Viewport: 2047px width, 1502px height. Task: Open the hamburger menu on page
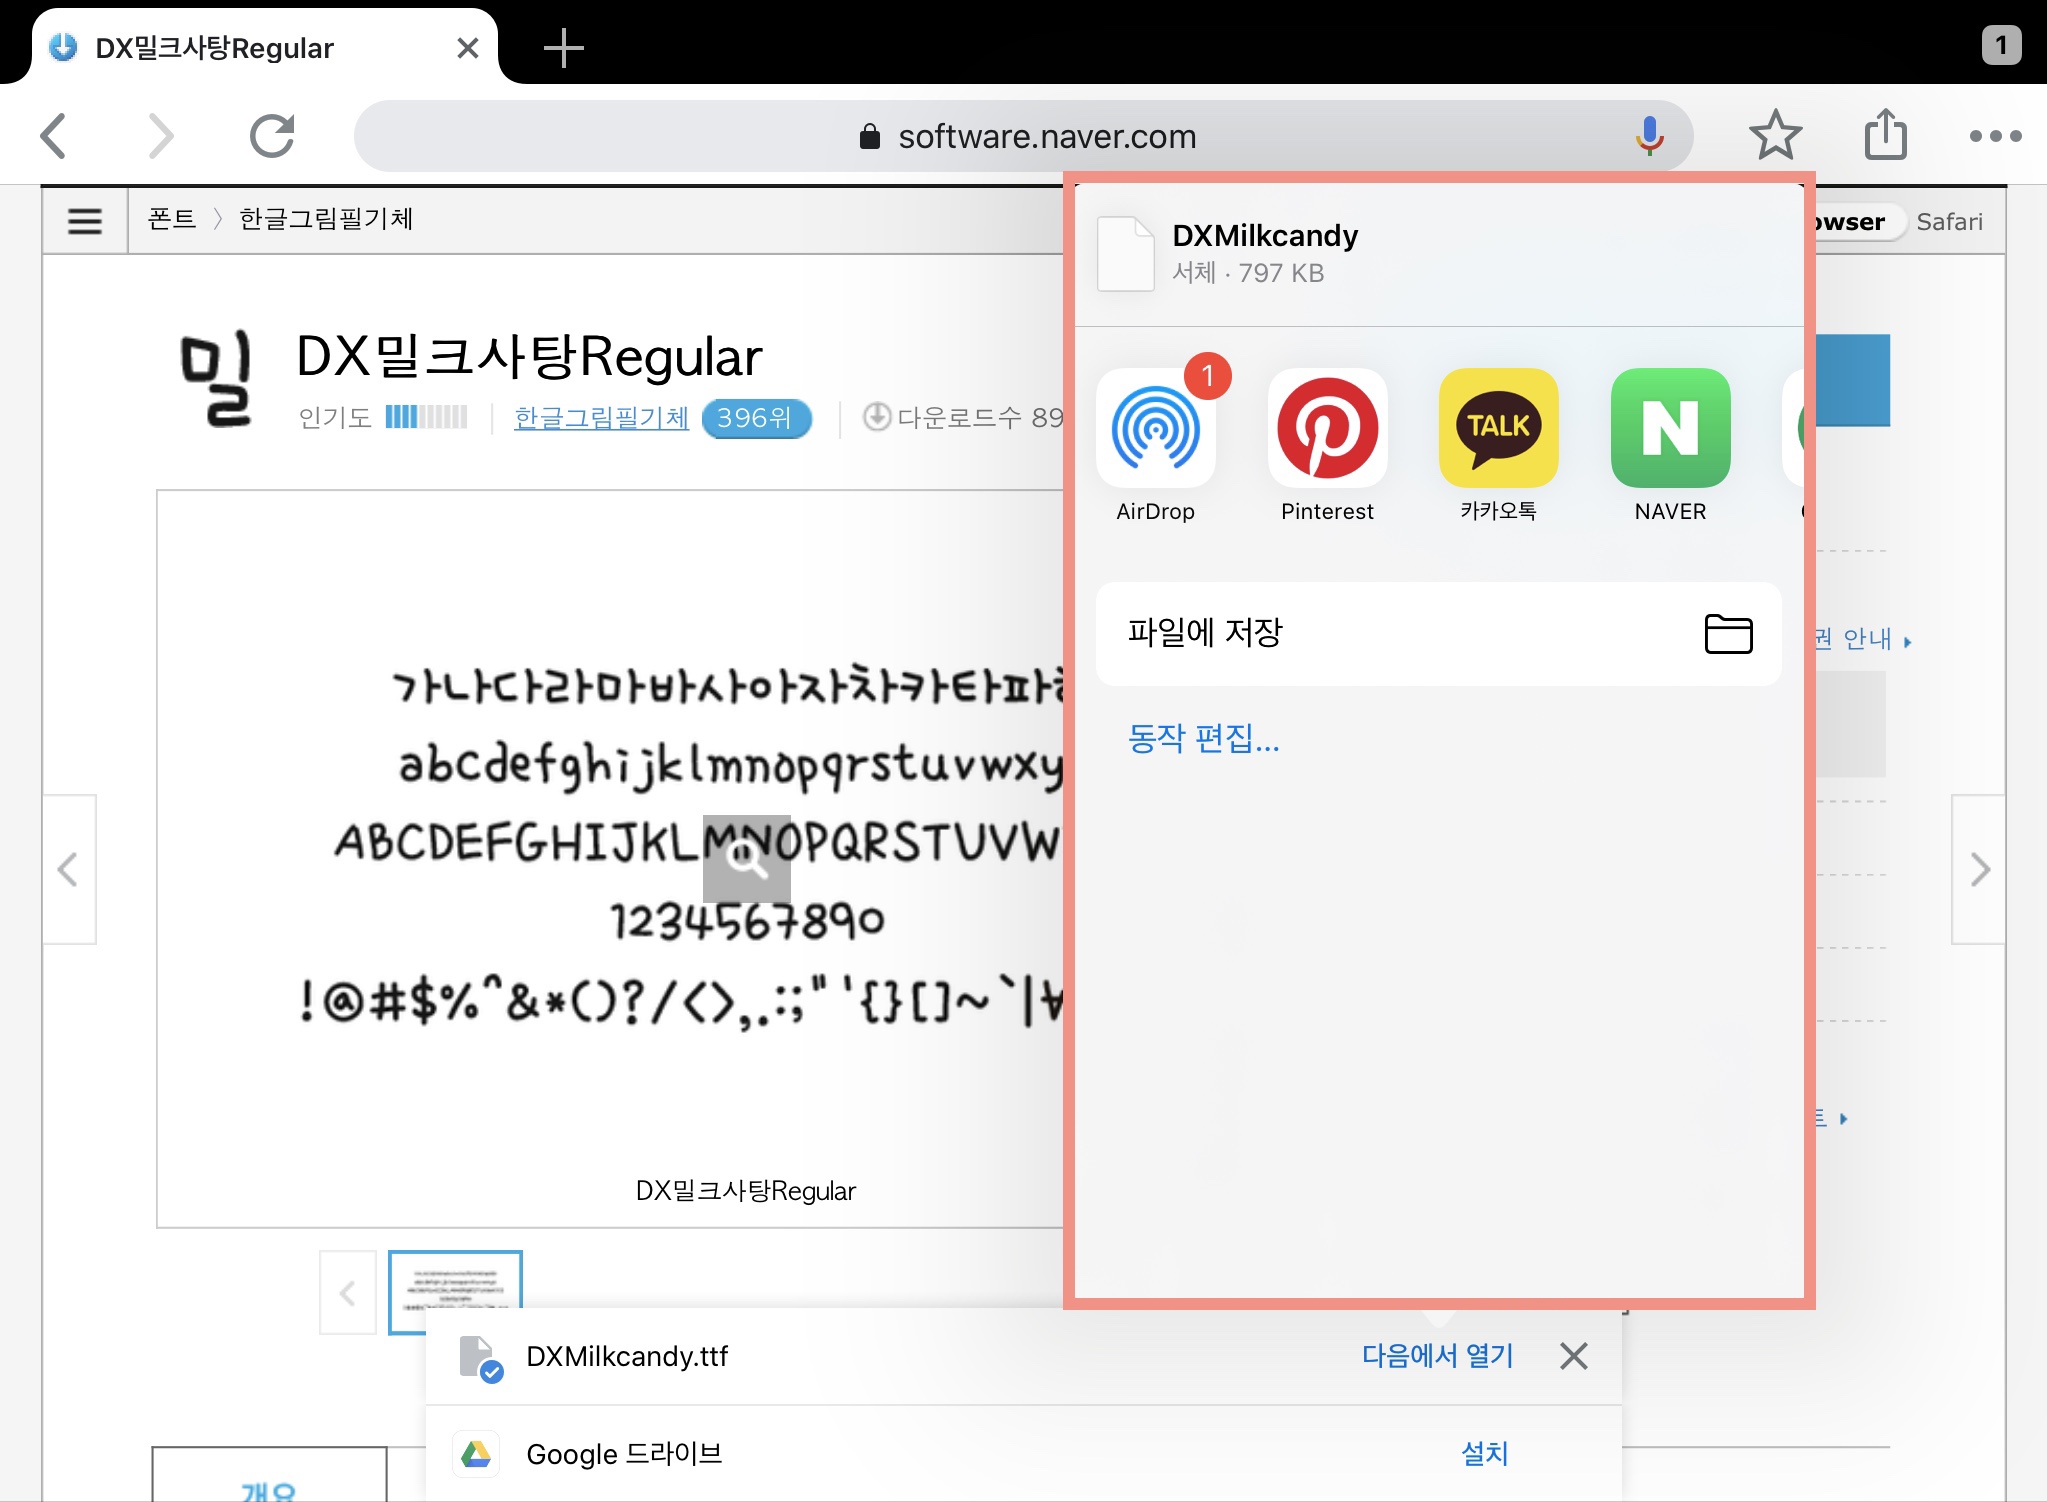coord(85,220)
